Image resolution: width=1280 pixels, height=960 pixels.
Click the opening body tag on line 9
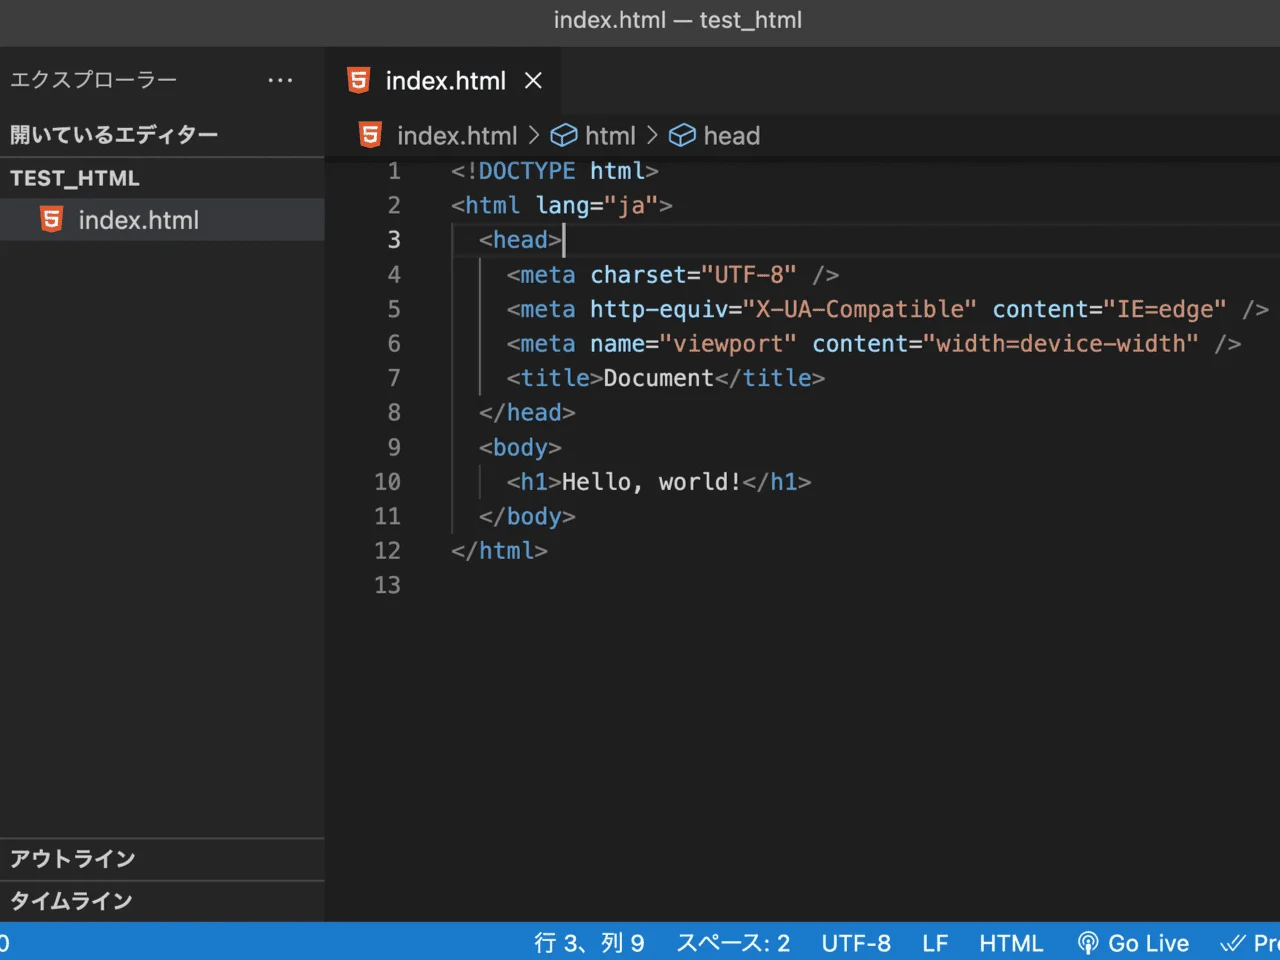520,447
